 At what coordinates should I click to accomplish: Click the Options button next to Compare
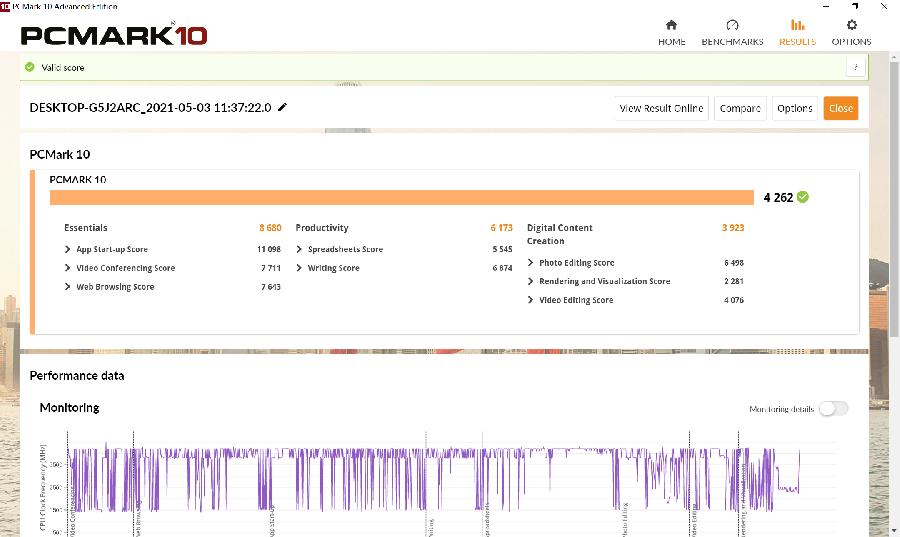[x=794, y=108]
